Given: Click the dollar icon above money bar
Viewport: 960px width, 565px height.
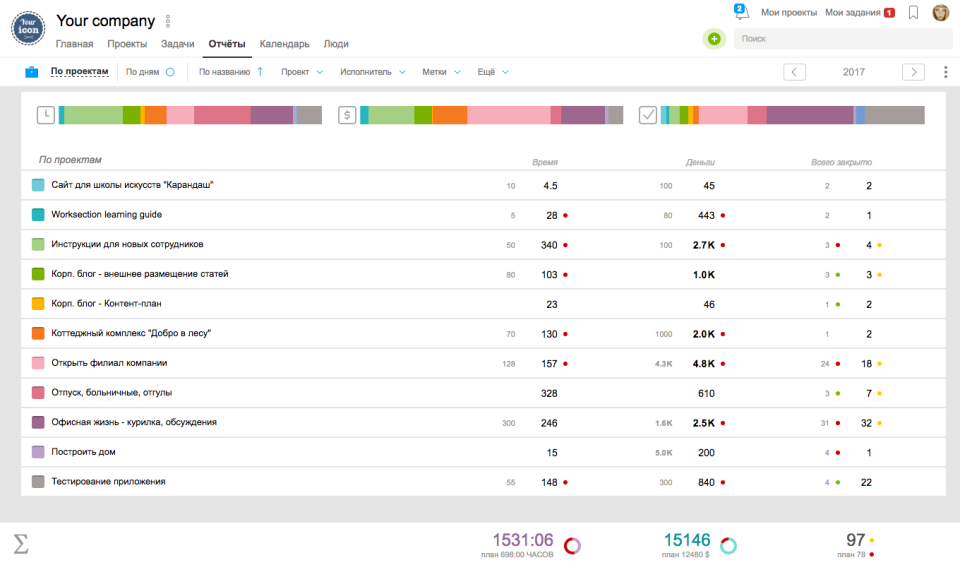Looking at the screenshot, I should (347, 115).
